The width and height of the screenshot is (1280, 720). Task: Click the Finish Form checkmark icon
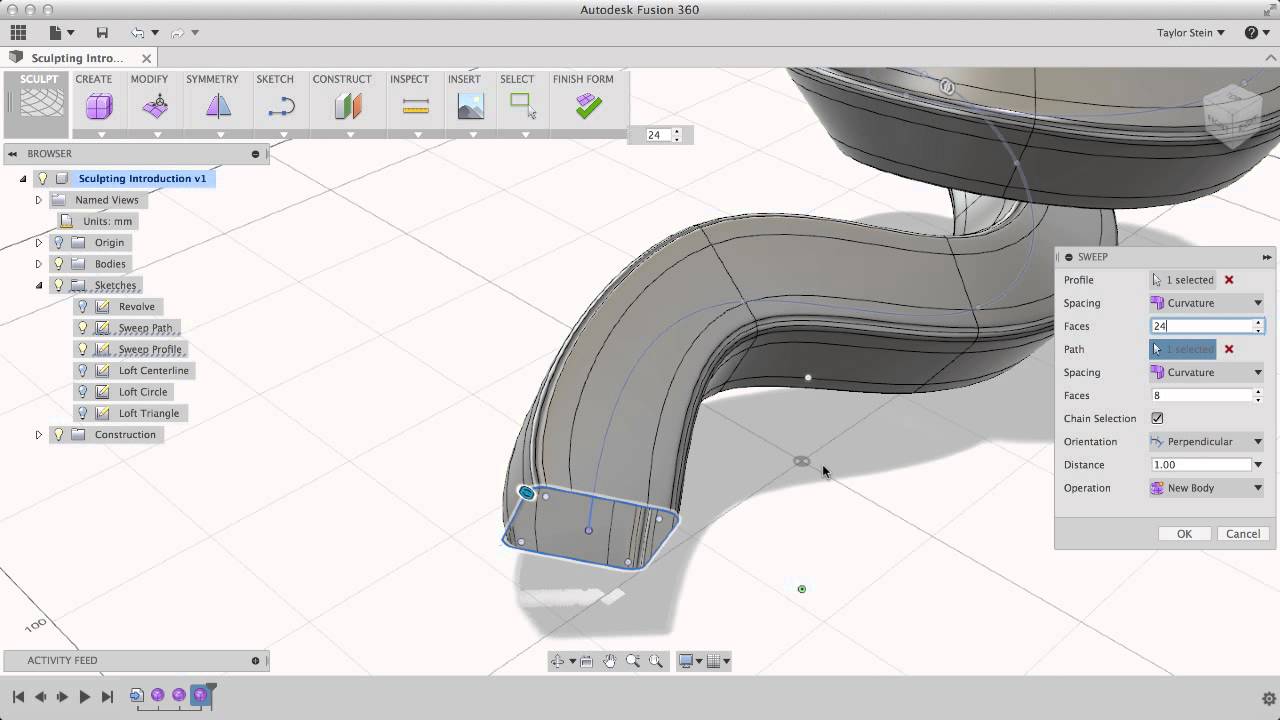coord(589,106)
